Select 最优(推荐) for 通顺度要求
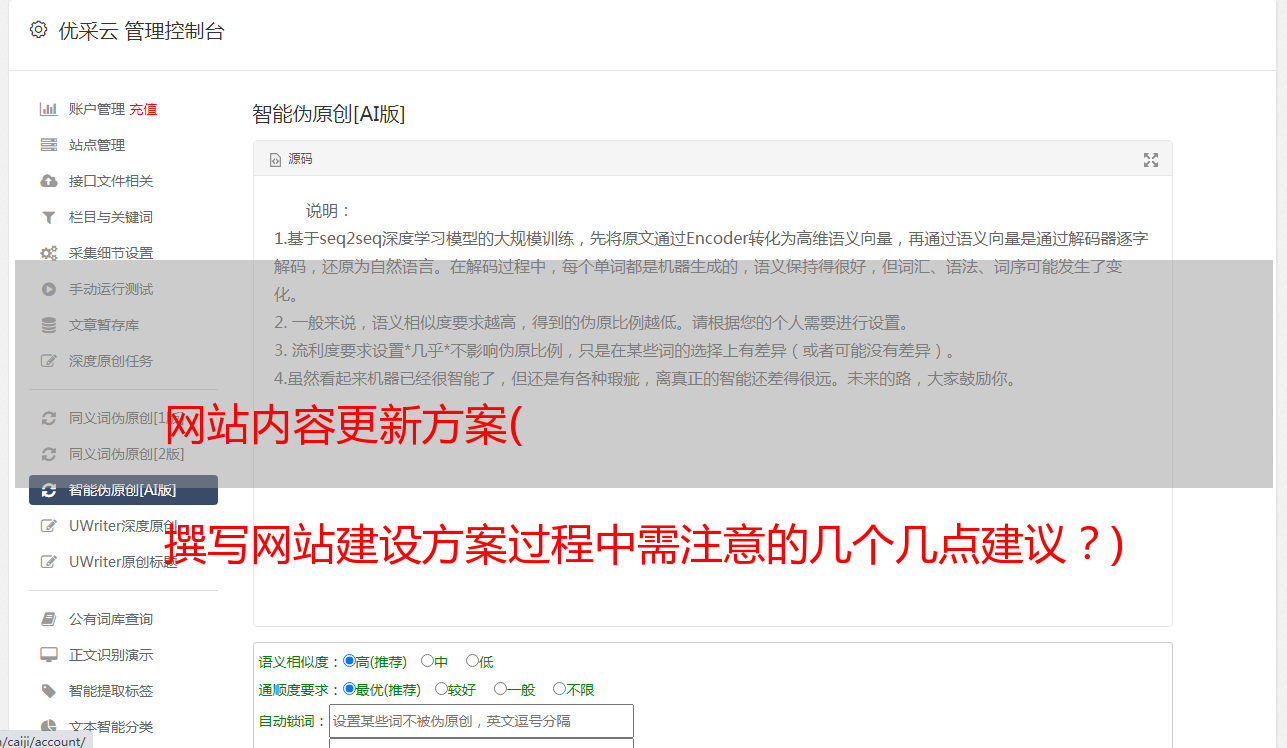 click(x=349, y=689)
